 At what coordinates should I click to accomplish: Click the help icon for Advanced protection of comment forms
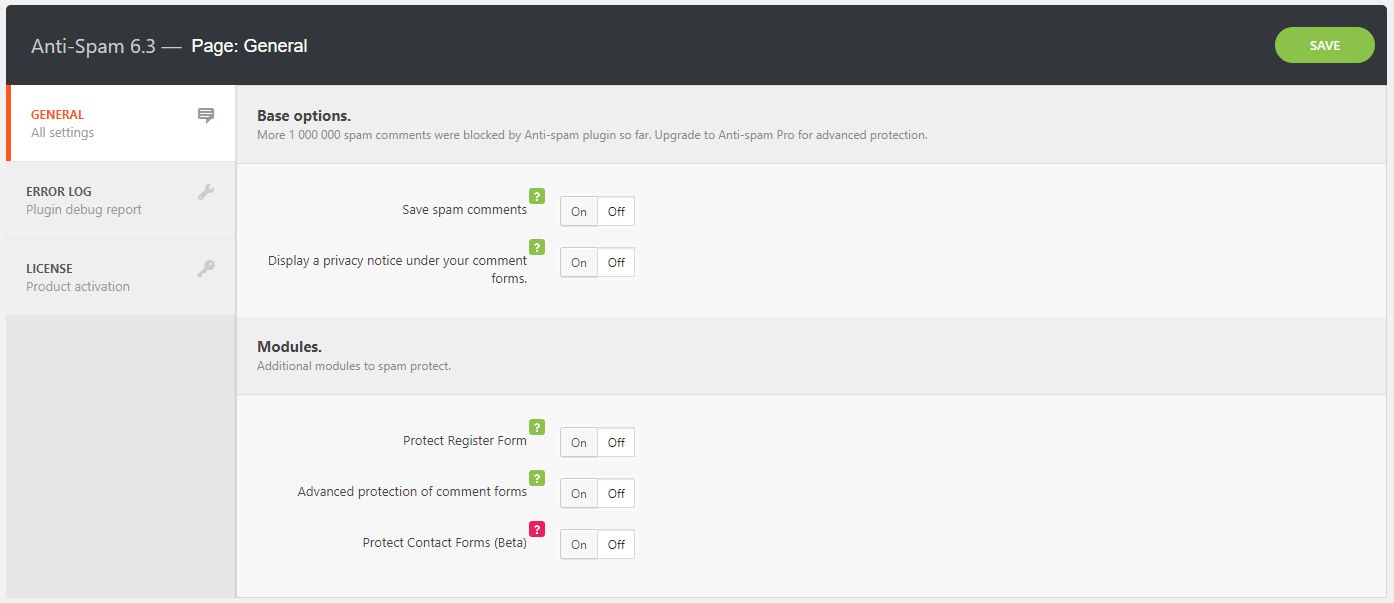(x=537, y=478)
